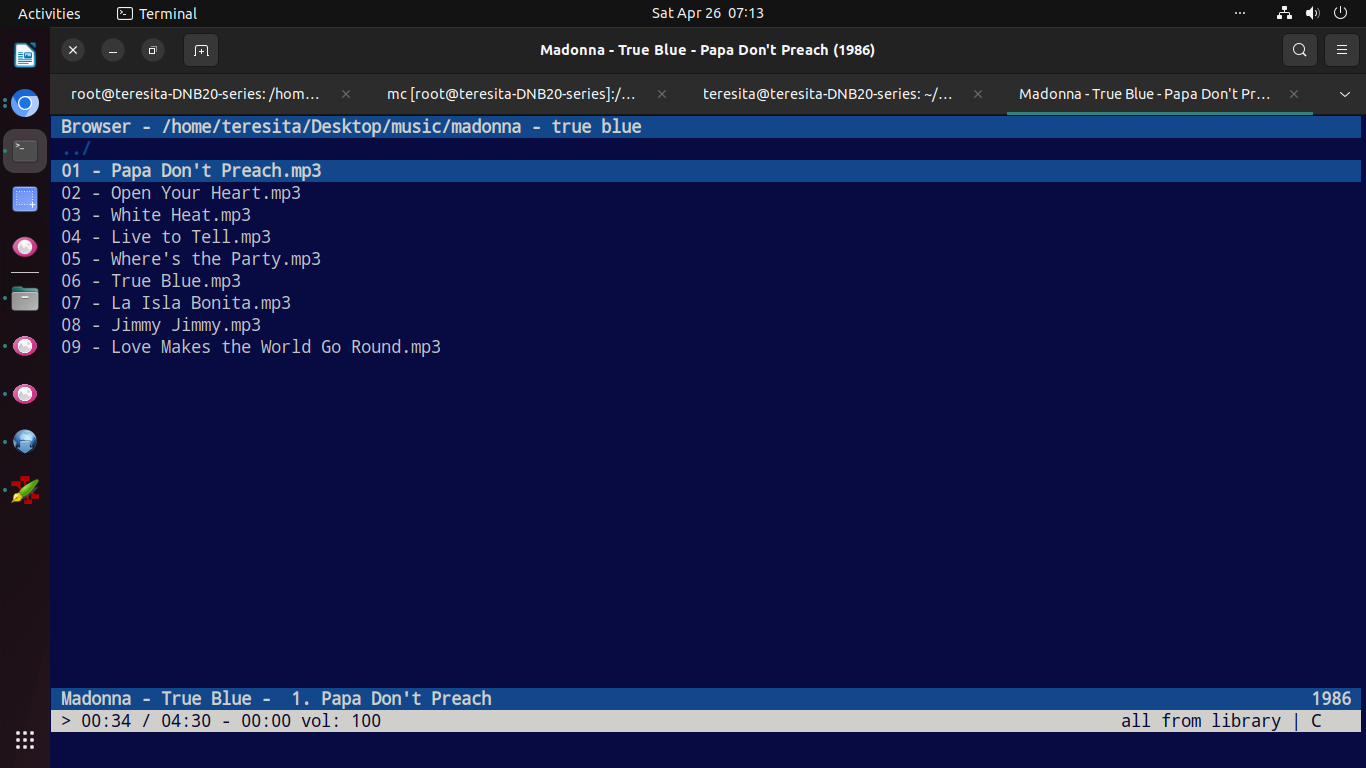Viewport: 1366px width, 768px height.
Task: Go to parent directory ../
Action: click(76, 149)
